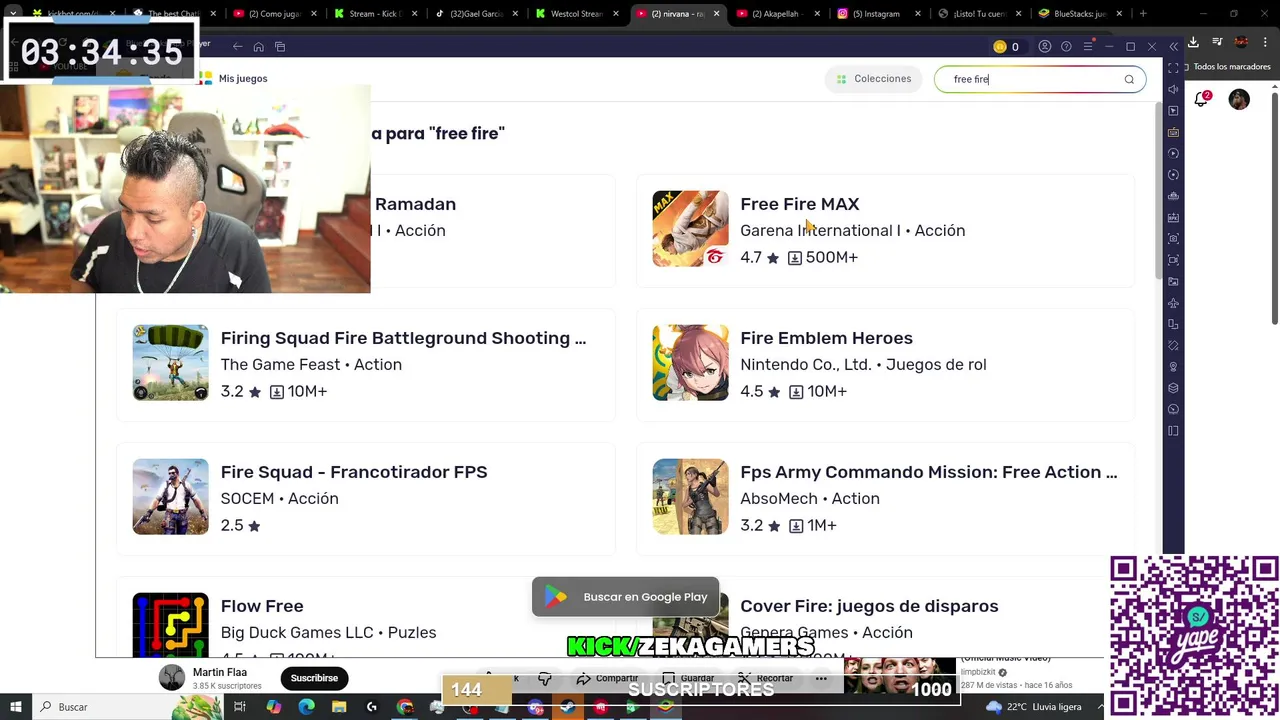The width and height of the screenshot is (1280, 720).
Task: Click the stacked layers icon in sidebar
Action: 1174,388
